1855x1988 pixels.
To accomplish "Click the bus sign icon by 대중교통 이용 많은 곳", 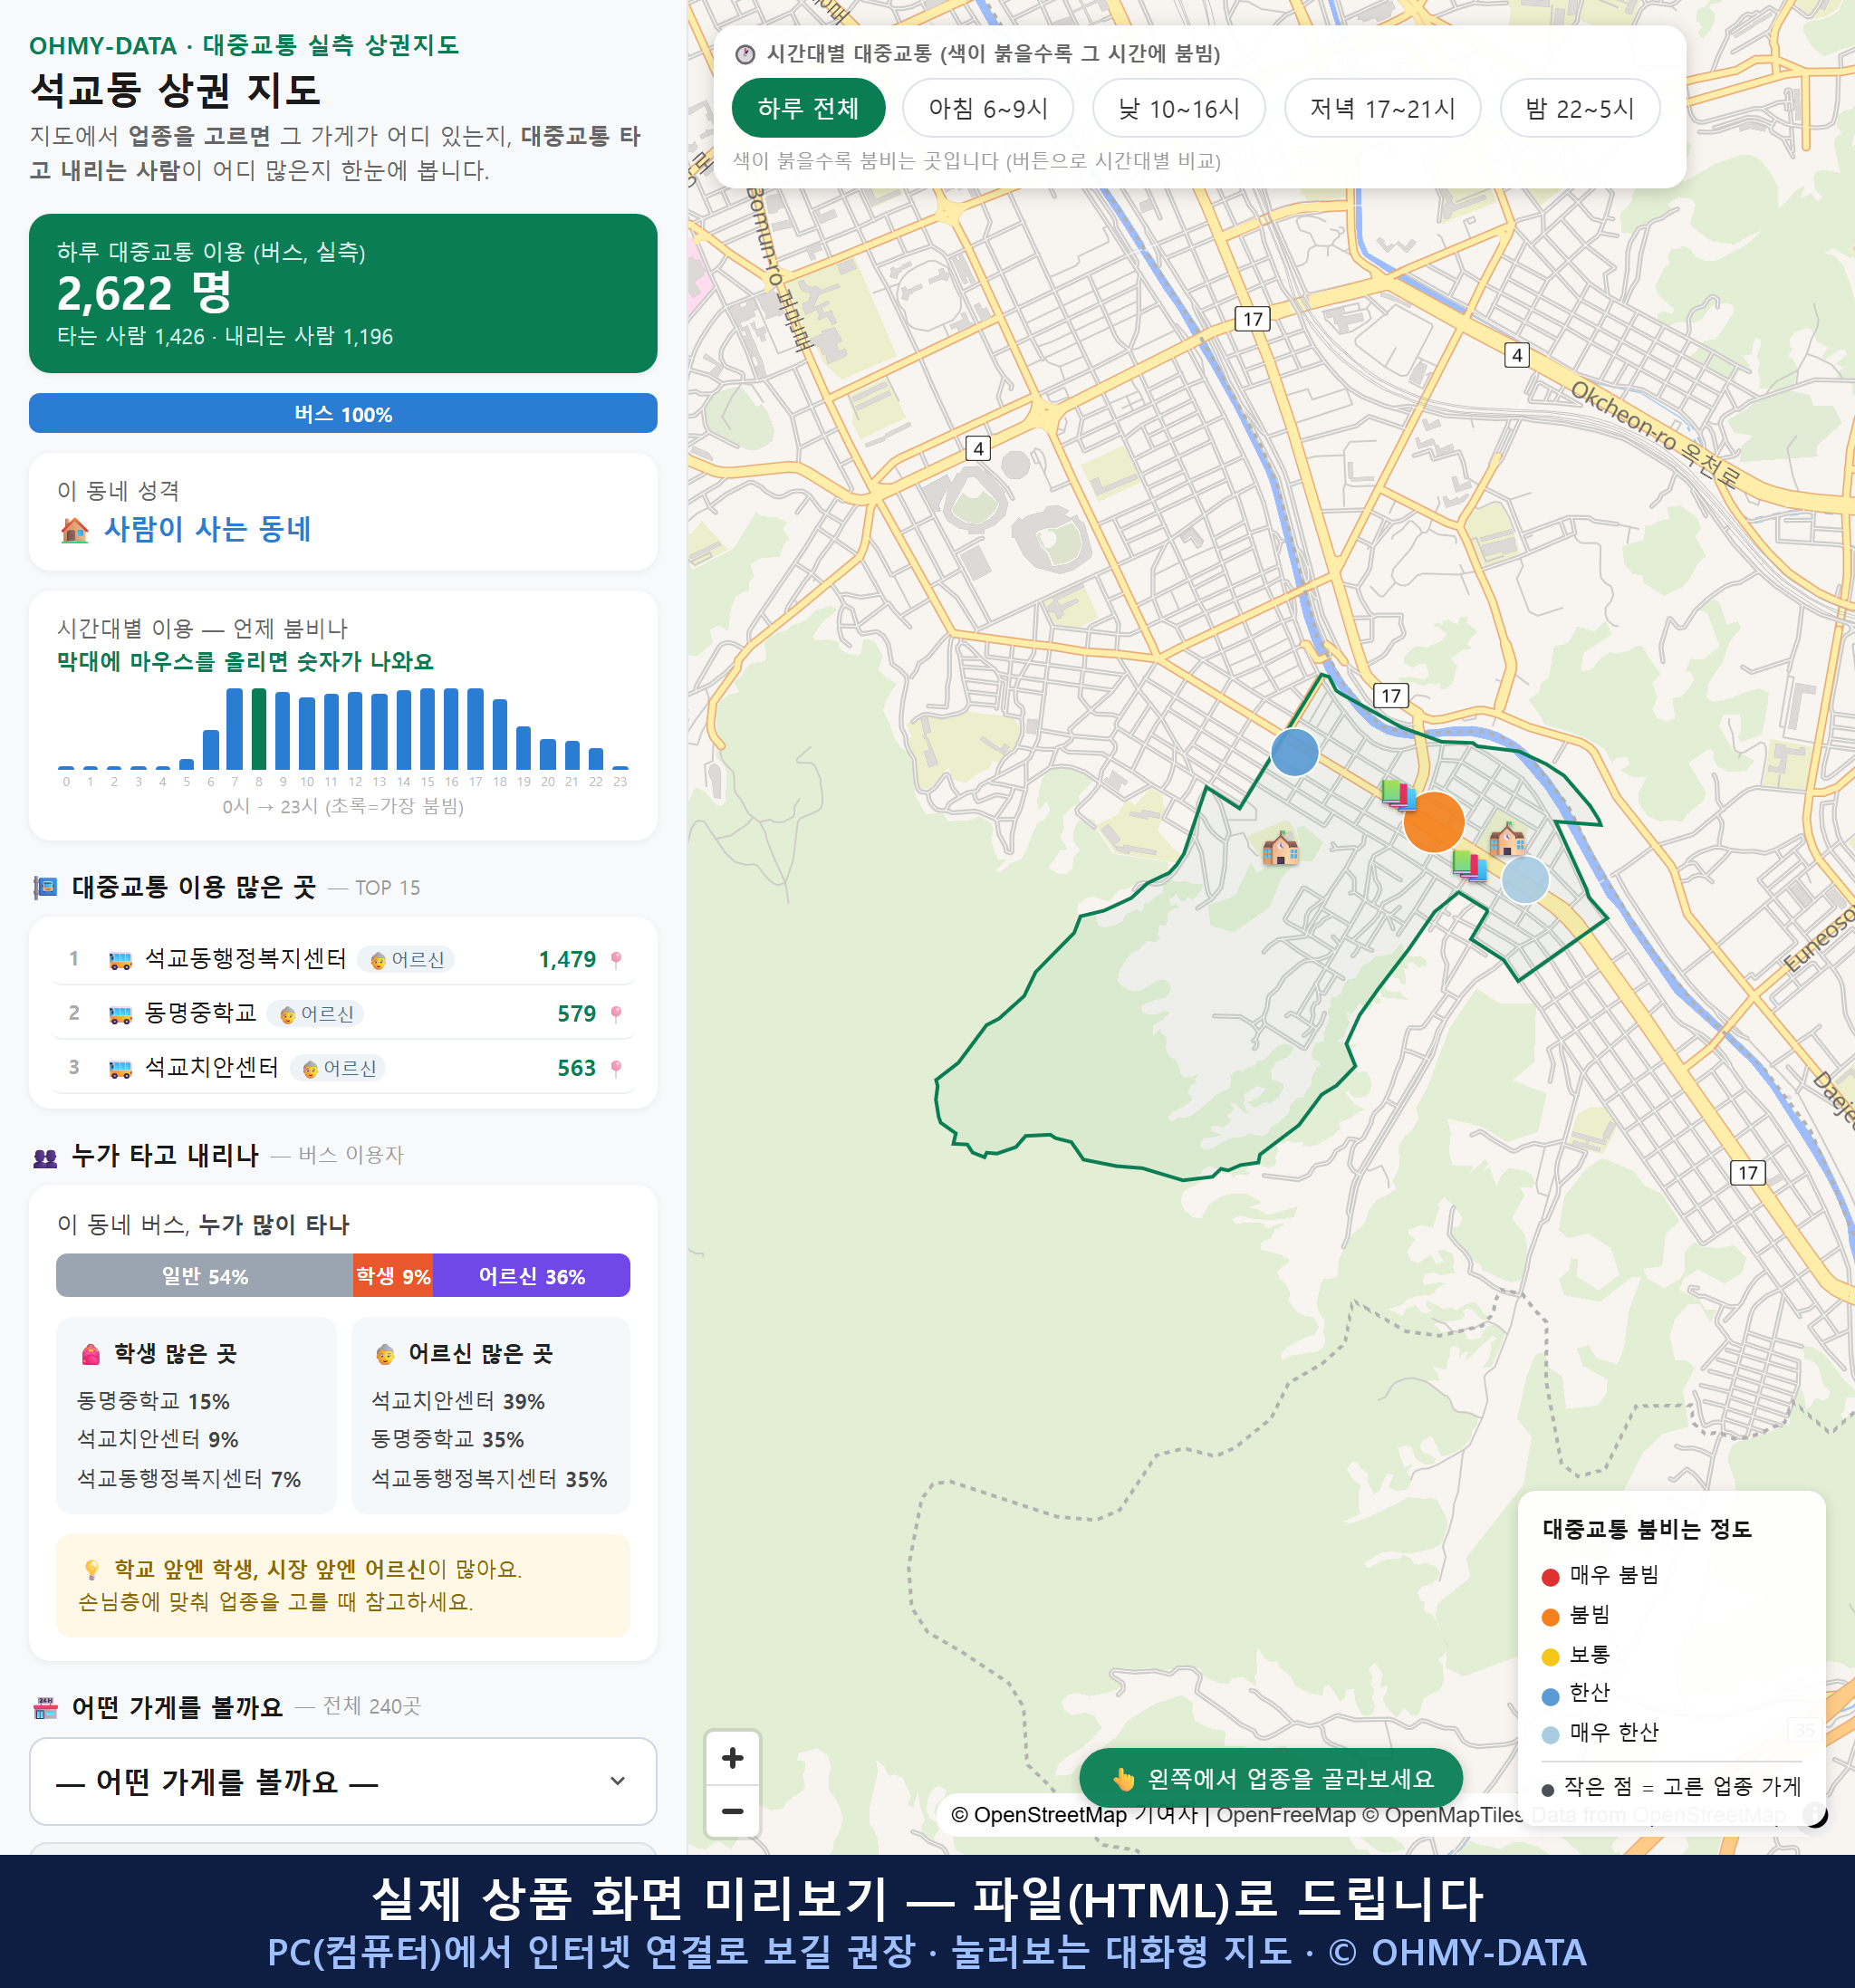I will [45, 887].
